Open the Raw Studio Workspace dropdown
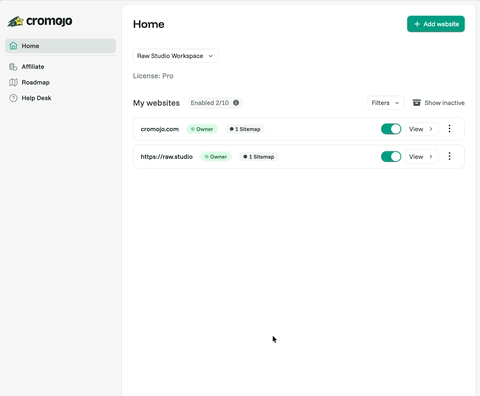 [x=176, y=56]
